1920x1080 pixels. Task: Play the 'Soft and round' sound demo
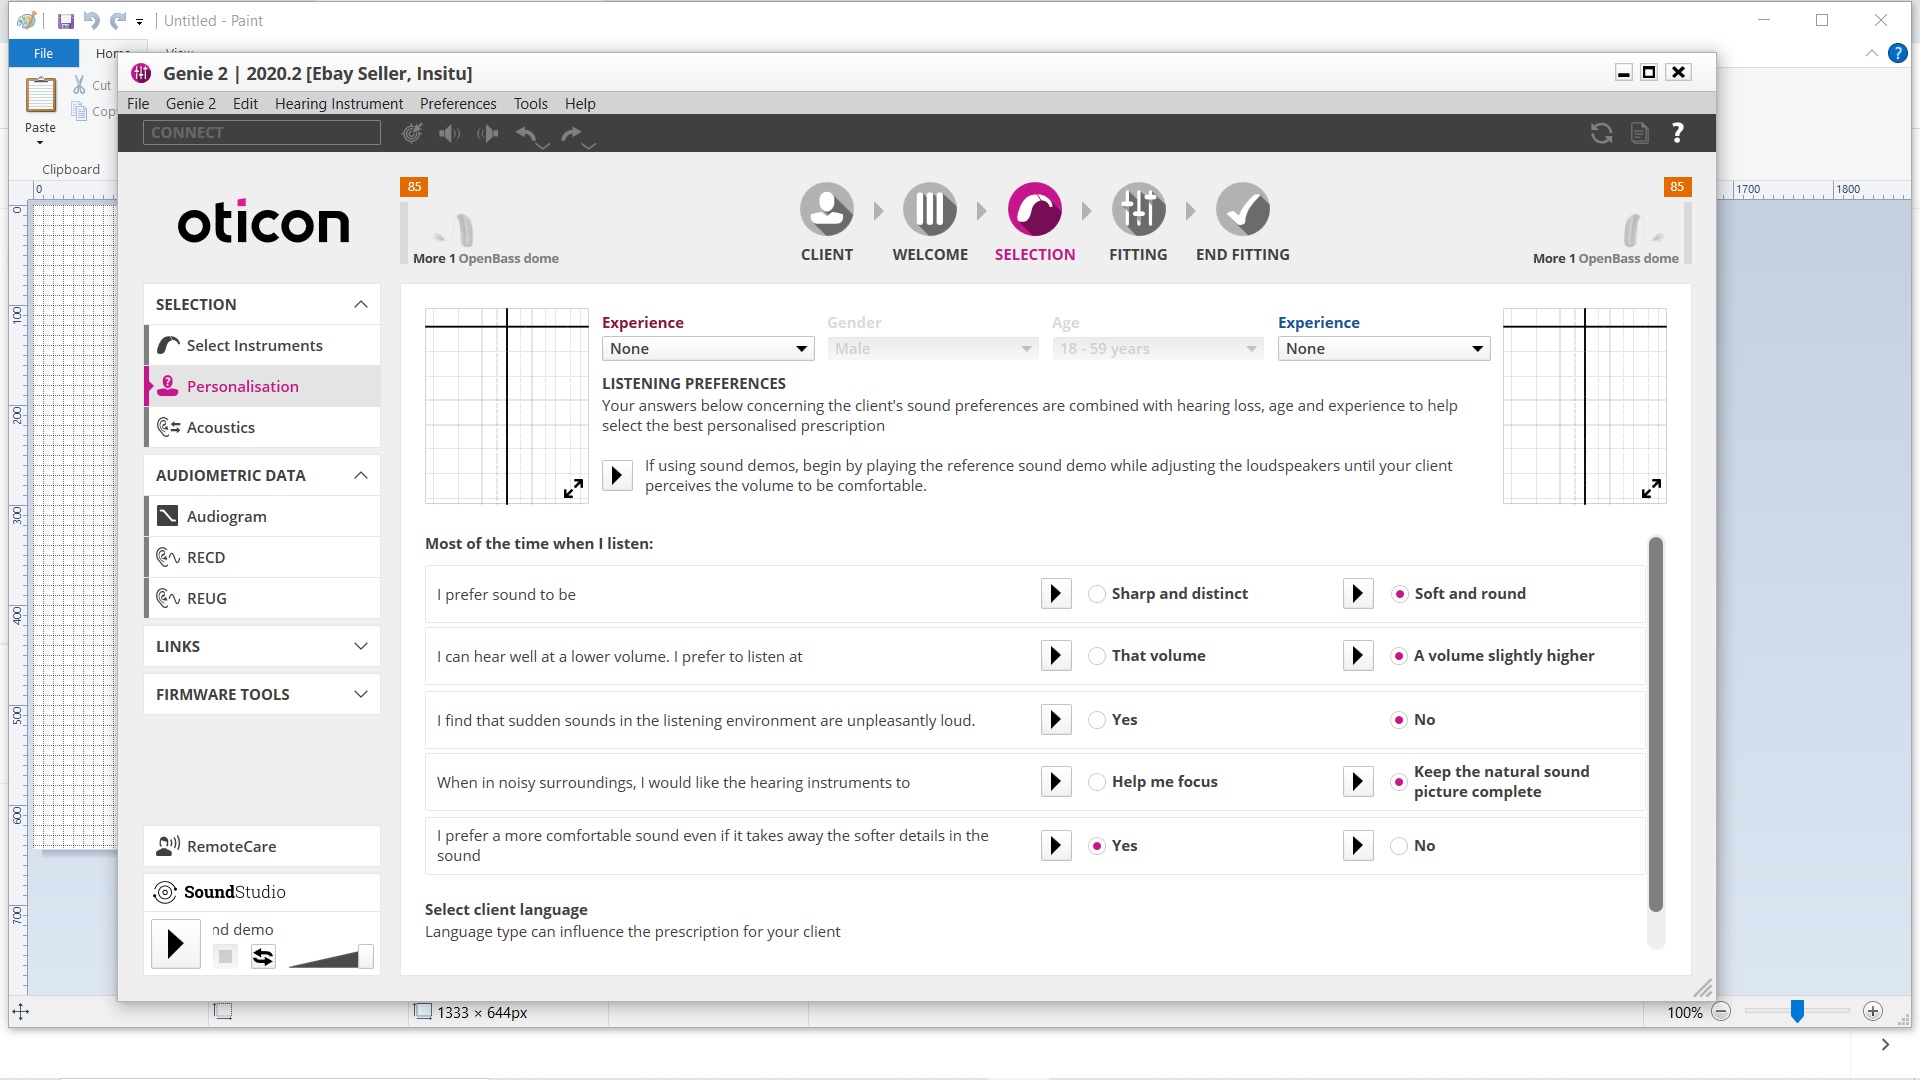pyautogui.click(x=1358, y=594)
